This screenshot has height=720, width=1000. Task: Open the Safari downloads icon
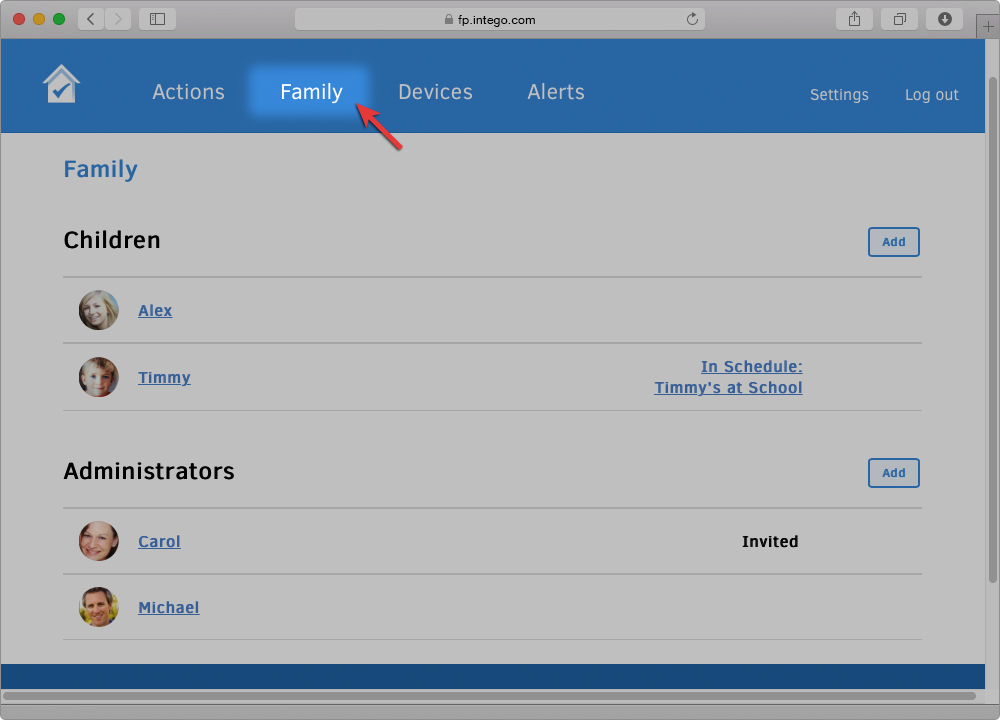(945, 19)
